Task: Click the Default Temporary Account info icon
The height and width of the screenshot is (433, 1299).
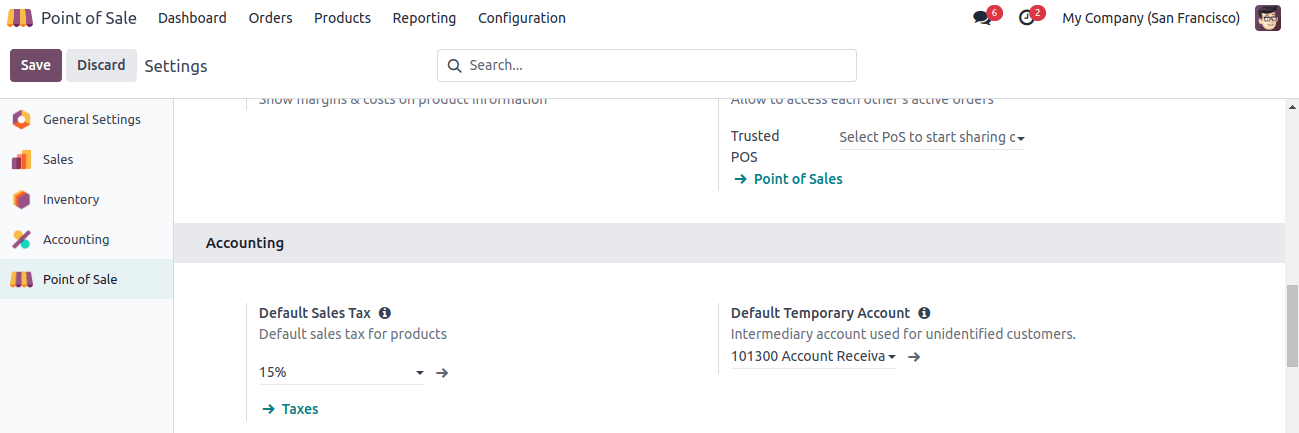Action: [924, 313]
